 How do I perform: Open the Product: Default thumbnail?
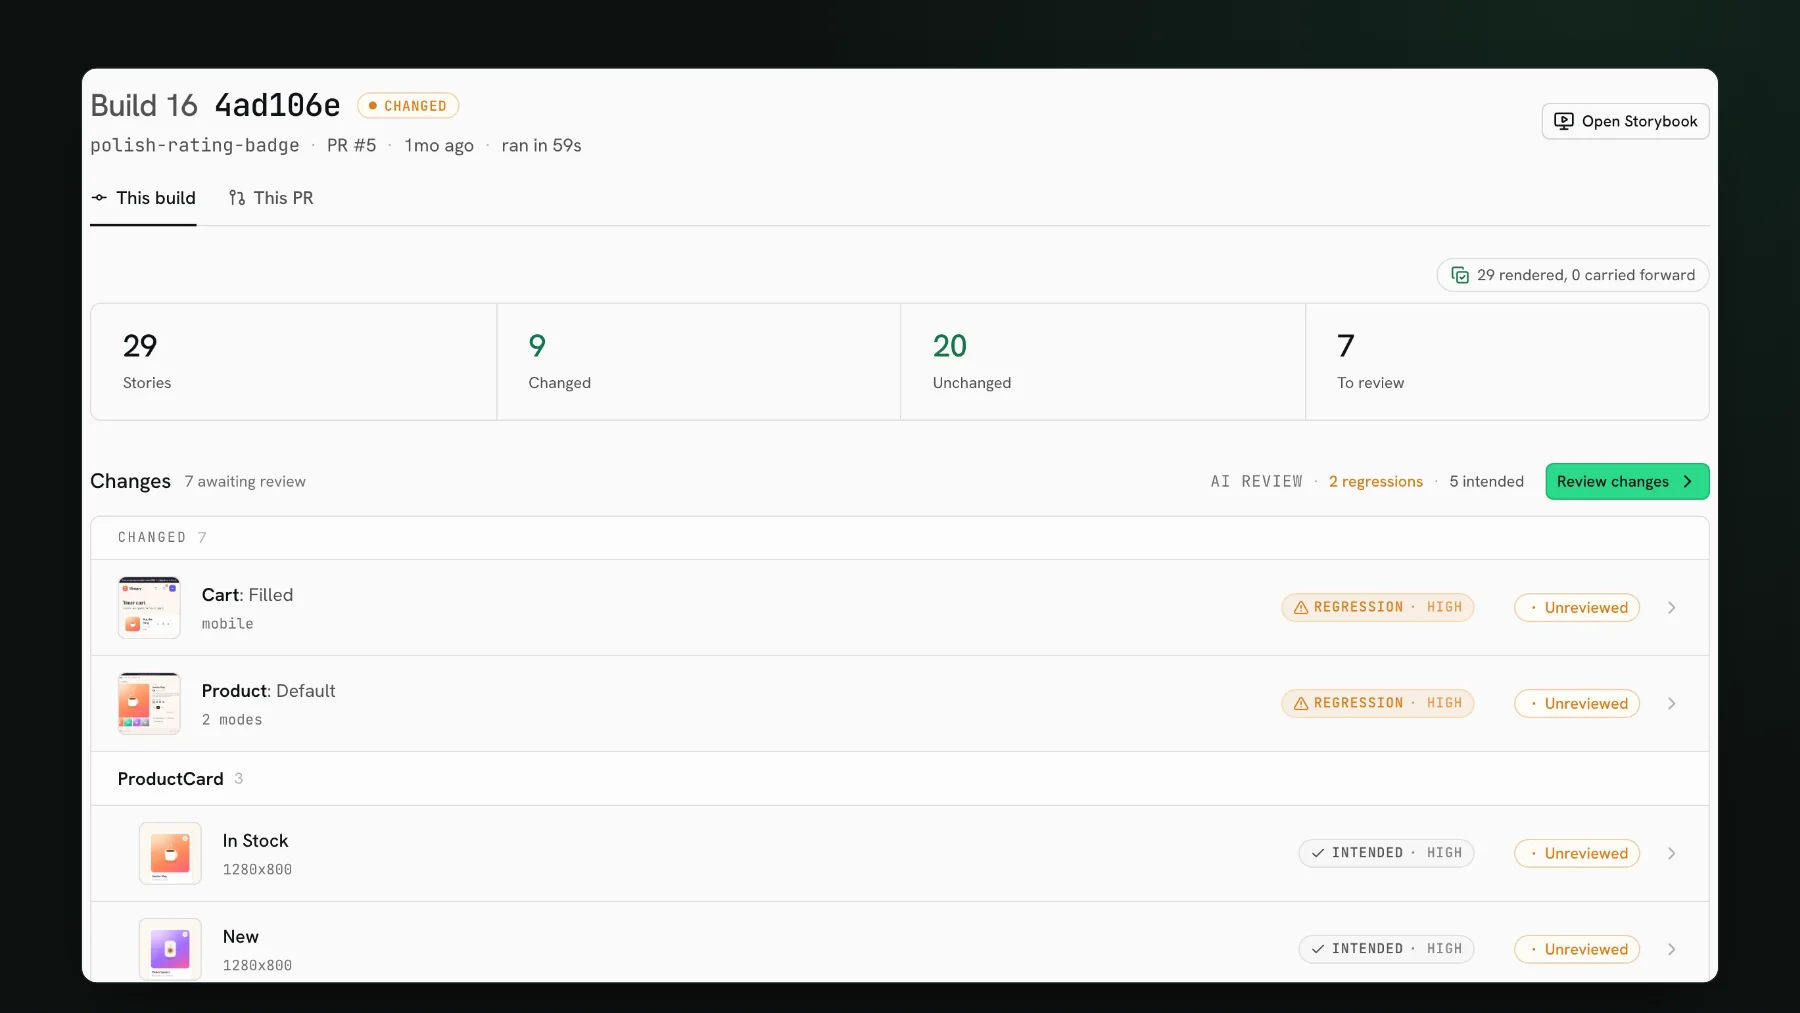click(x=149, y=704)
